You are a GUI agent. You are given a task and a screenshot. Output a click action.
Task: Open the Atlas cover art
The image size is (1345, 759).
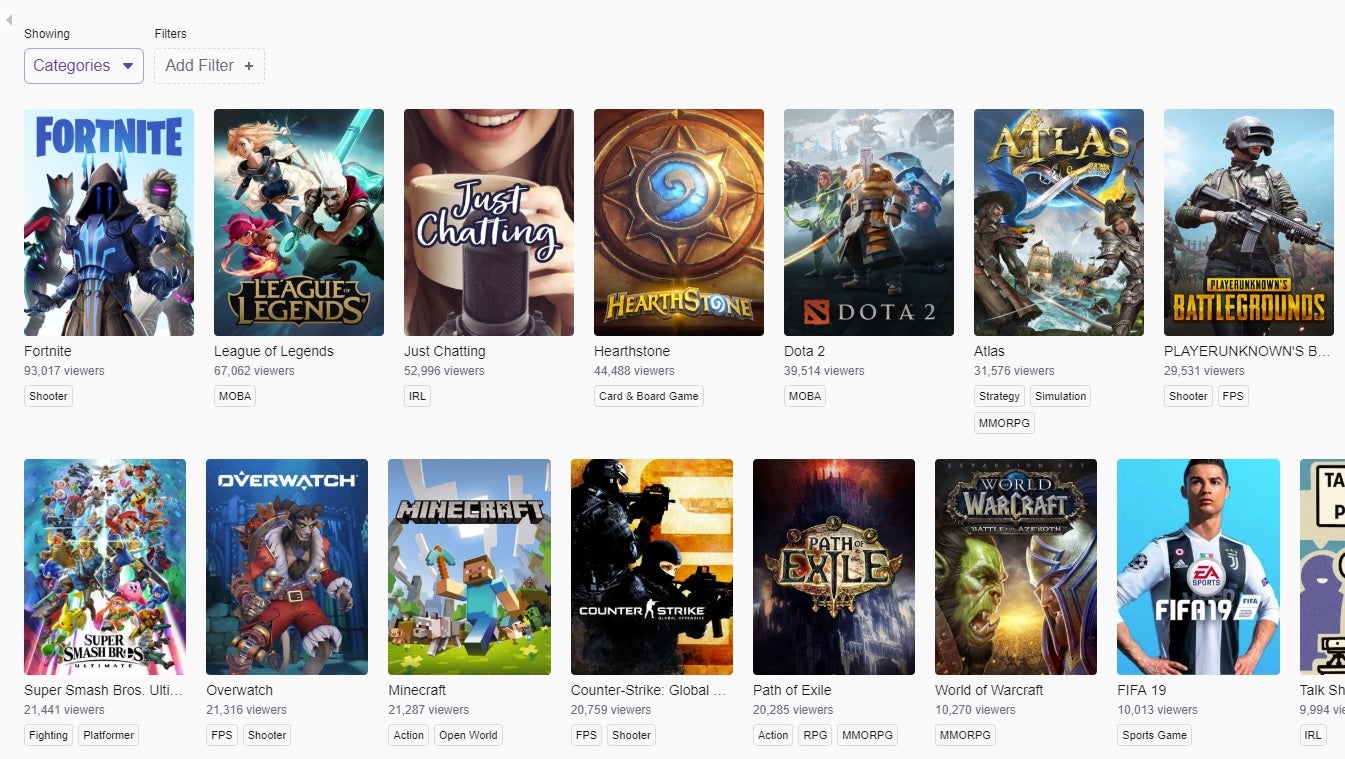click(1059, 222)
